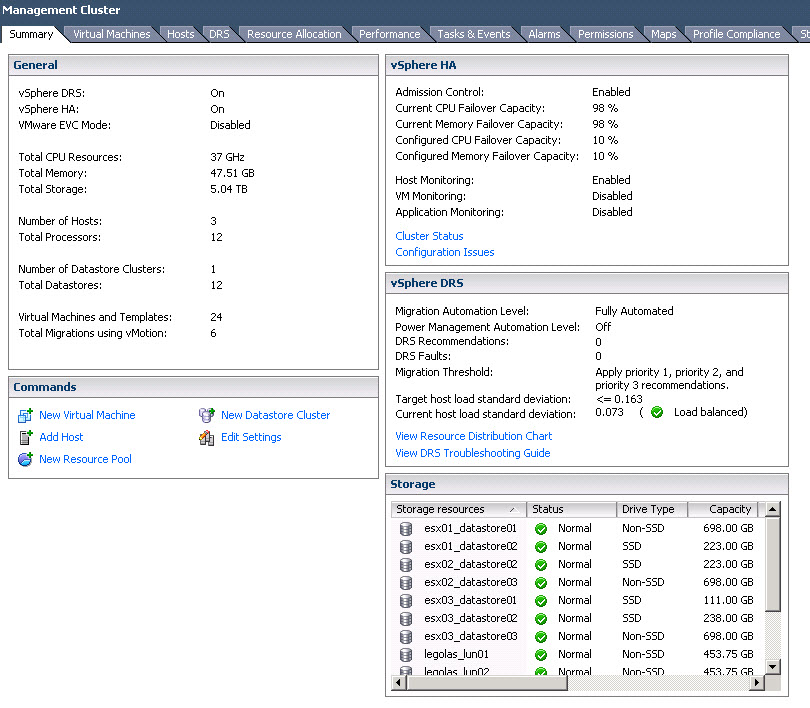
Task: Open the Cluster Status link
Action: point(429,236)
